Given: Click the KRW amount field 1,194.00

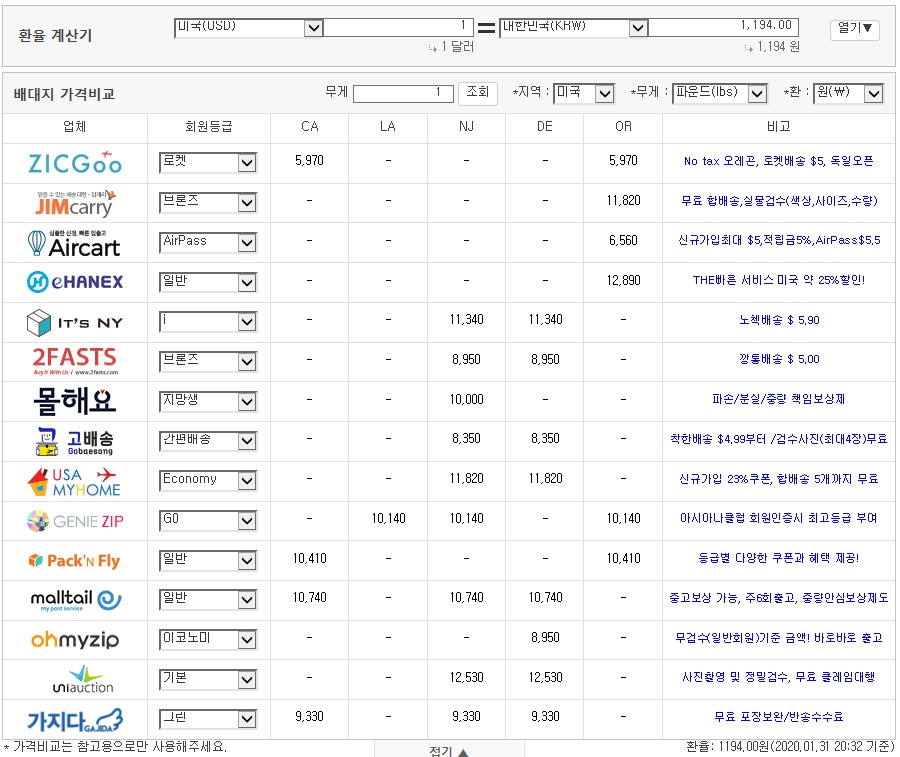Looking at the screenshot, I should tap(723, 28).
